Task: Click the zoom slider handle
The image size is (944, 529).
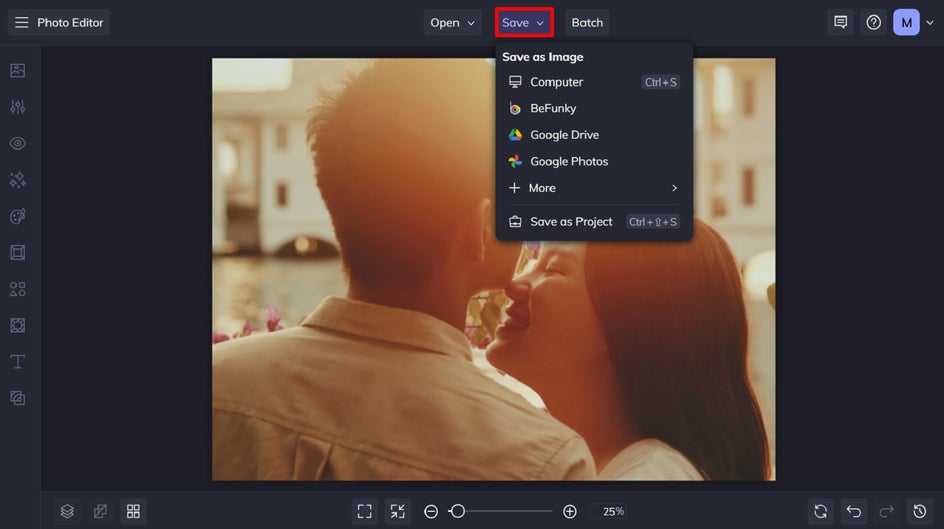Action: 458,511
